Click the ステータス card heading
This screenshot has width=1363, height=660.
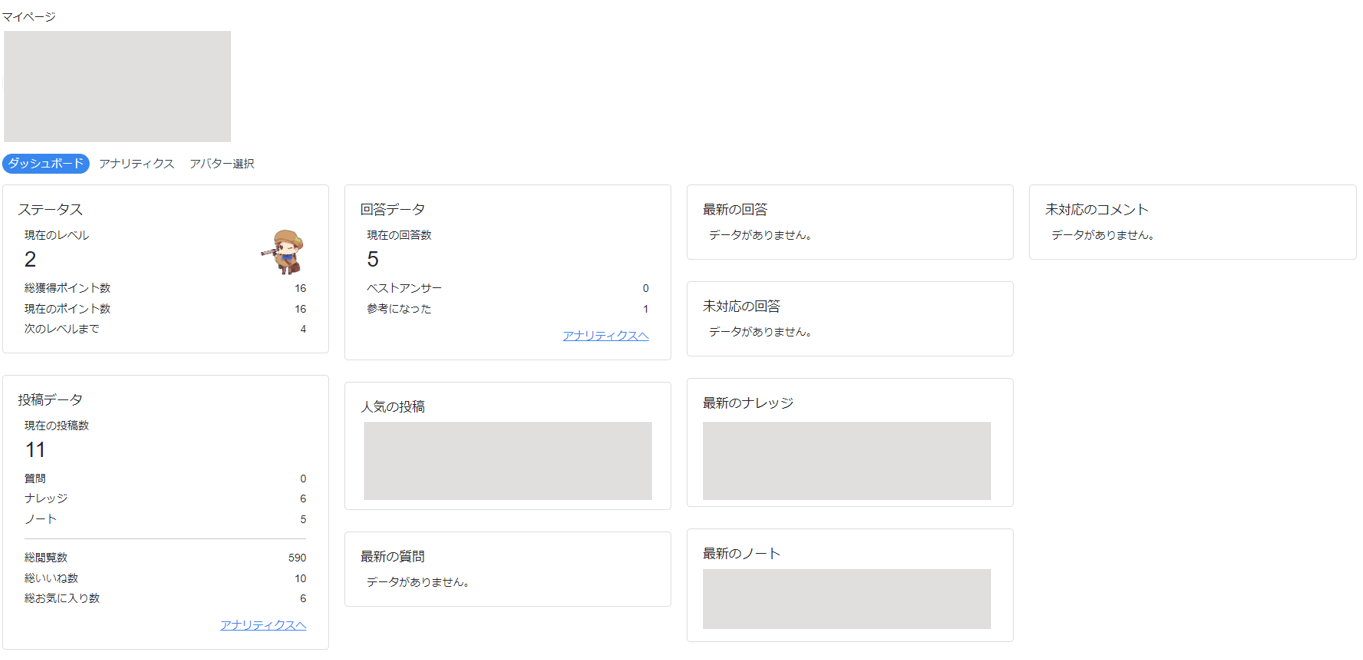coord(50,210)
